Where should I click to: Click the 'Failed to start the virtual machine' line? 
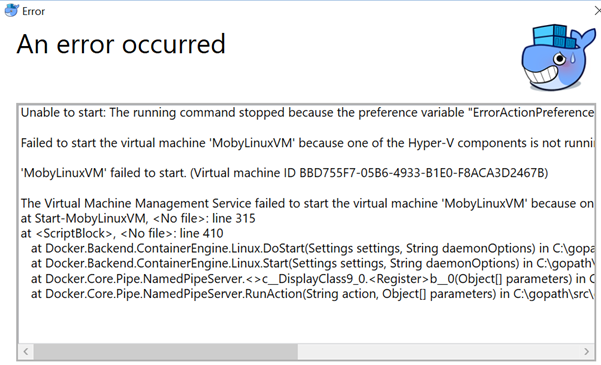click(307, 143)
